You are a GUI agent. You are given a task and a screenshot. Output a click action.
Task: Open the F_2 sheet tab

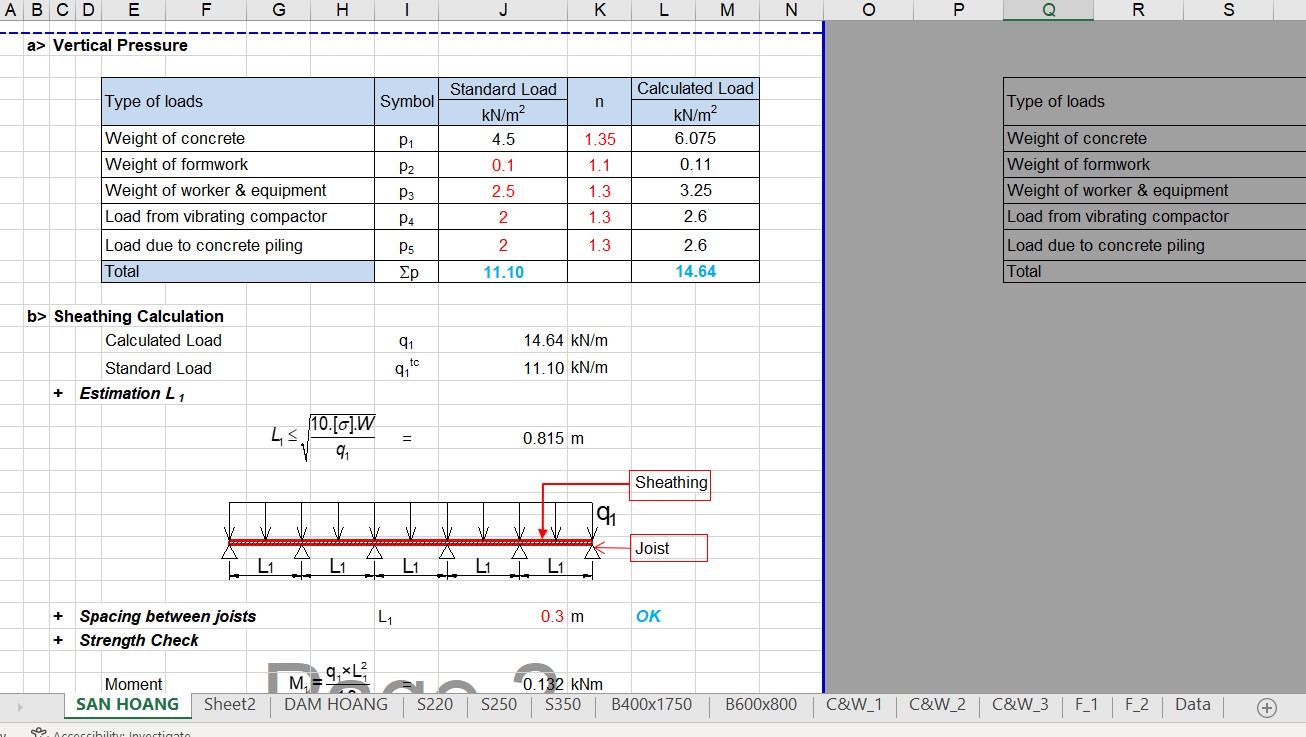tap(1137, 704)
